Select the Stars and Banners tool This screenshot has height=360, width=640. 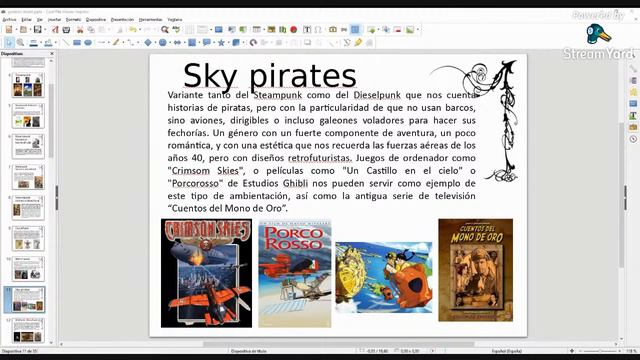click(x=221, y=42)
